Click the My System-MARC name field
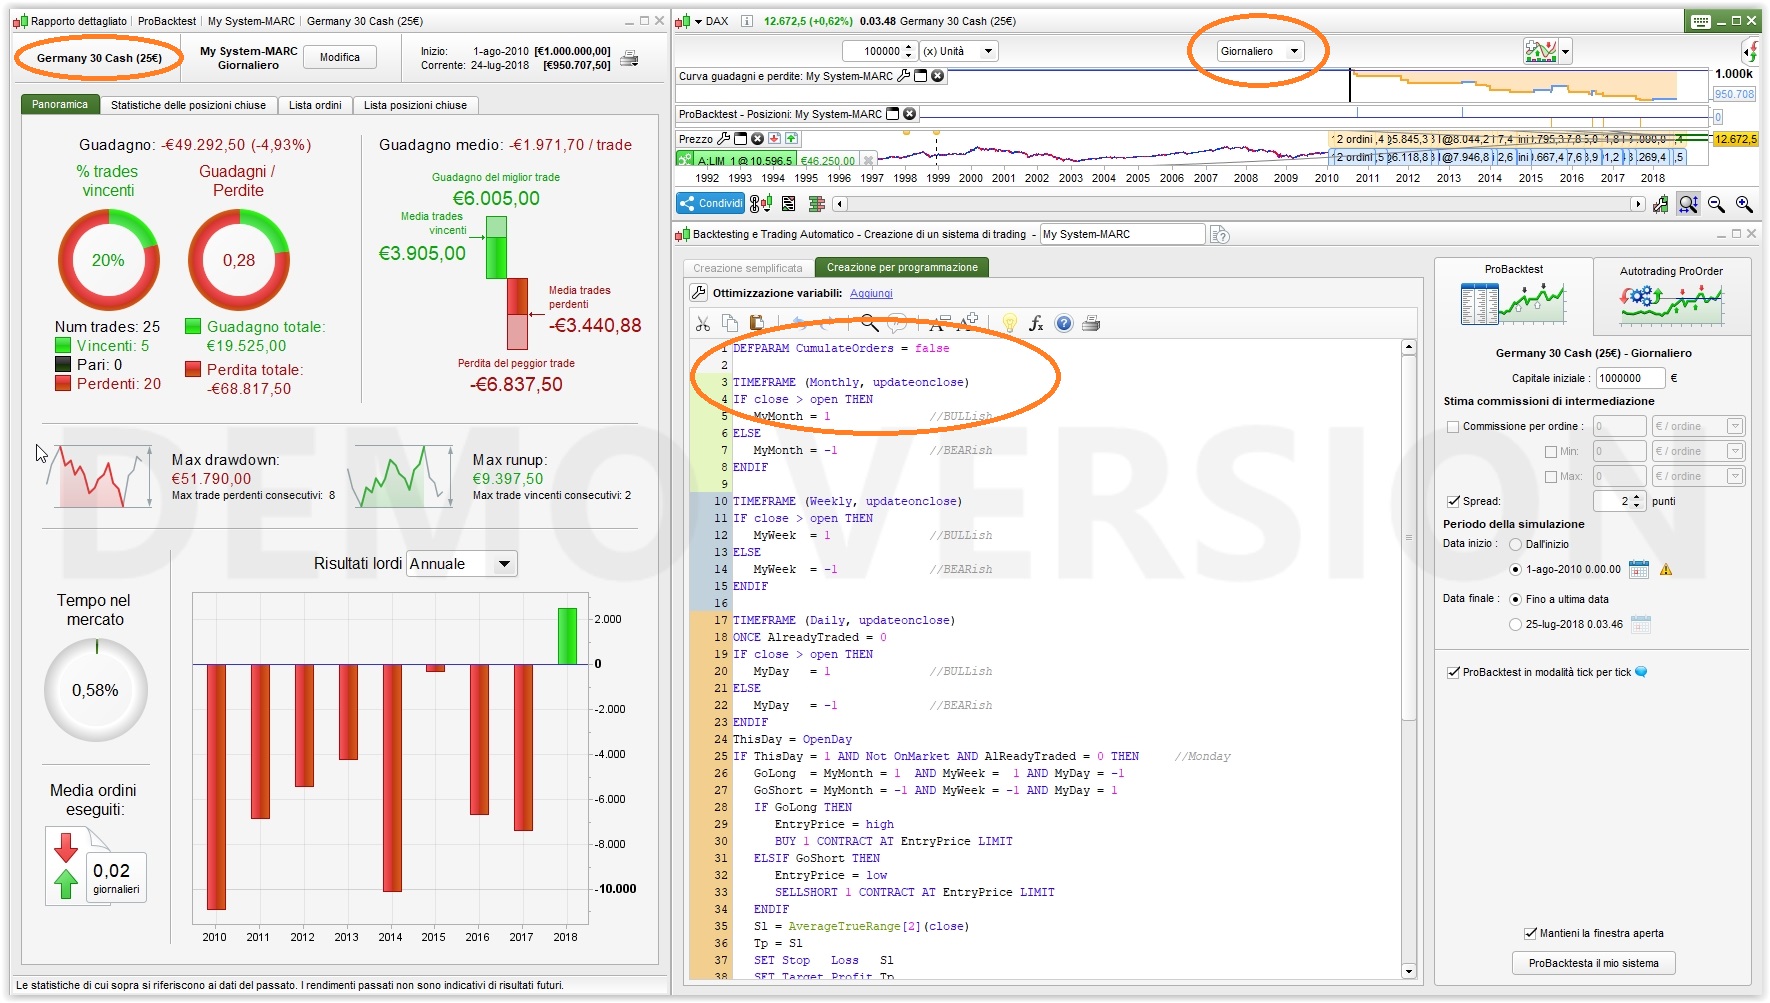Image resolution: width=1770 pixels, height=1003 pixels. pos(1122,234)
